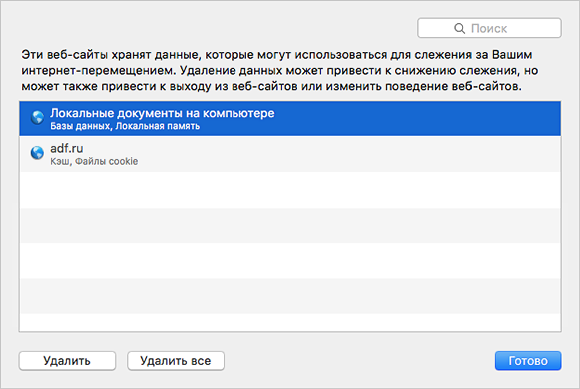
Task: Click blank dialog area between Удалить все and Готово
Action: [360, 361]
